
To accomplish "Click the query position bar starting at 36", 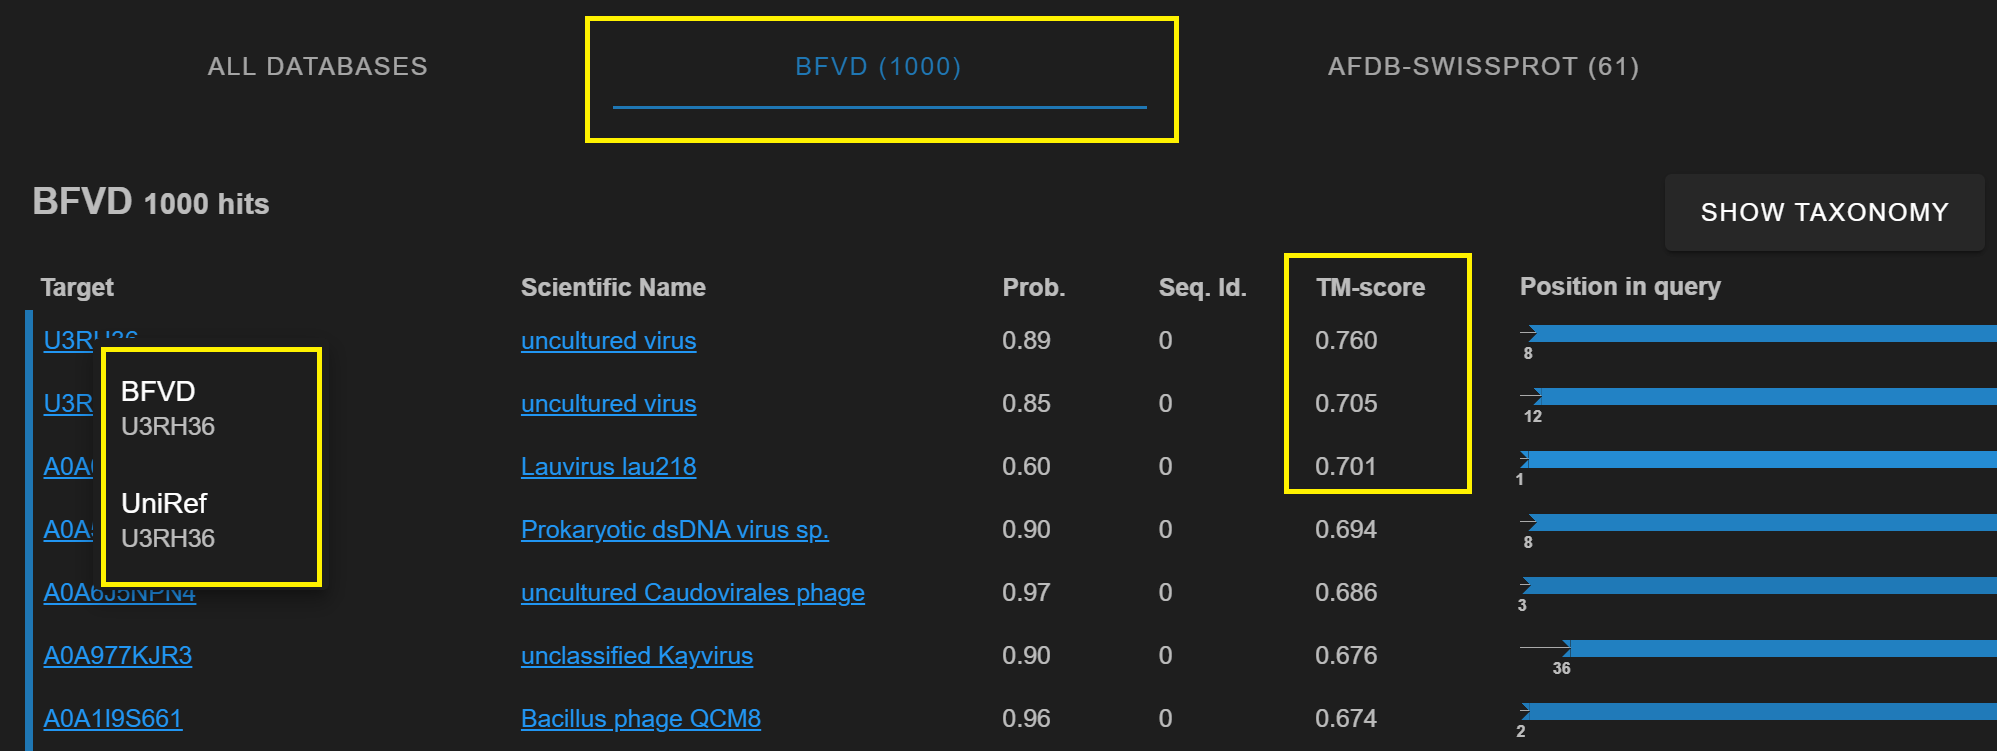I will coord(1780,649).
